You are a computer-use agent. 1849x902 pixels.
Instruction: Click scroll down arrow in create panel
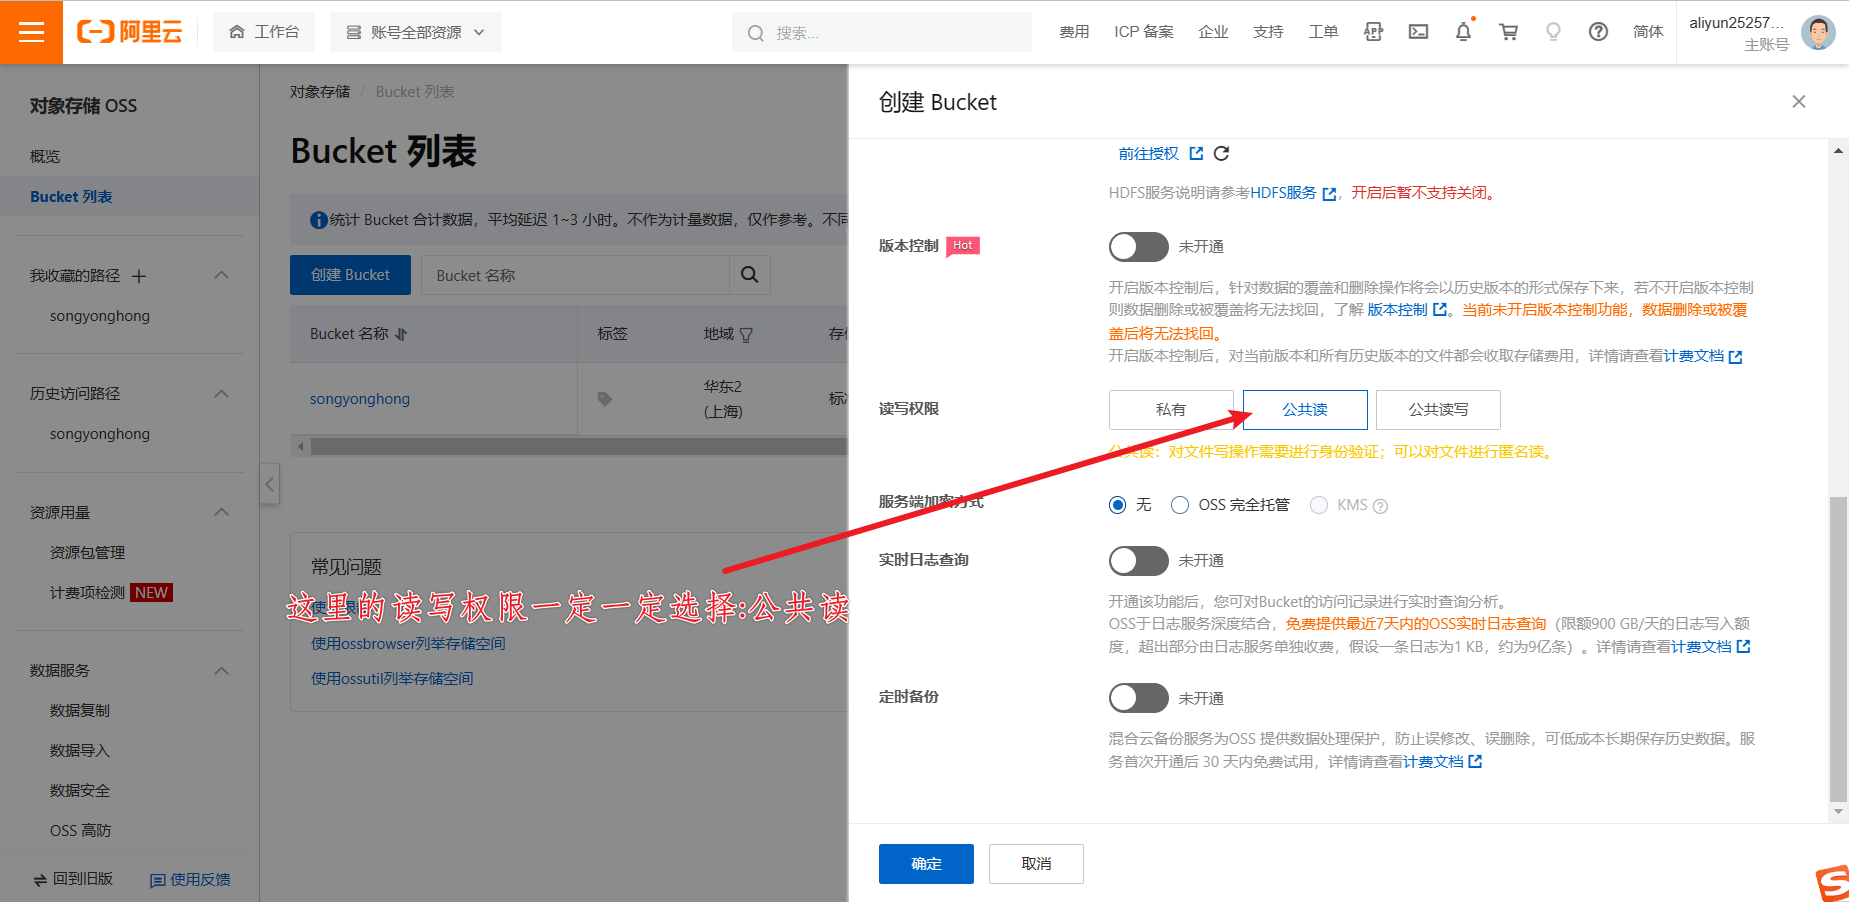point(1838,812)
